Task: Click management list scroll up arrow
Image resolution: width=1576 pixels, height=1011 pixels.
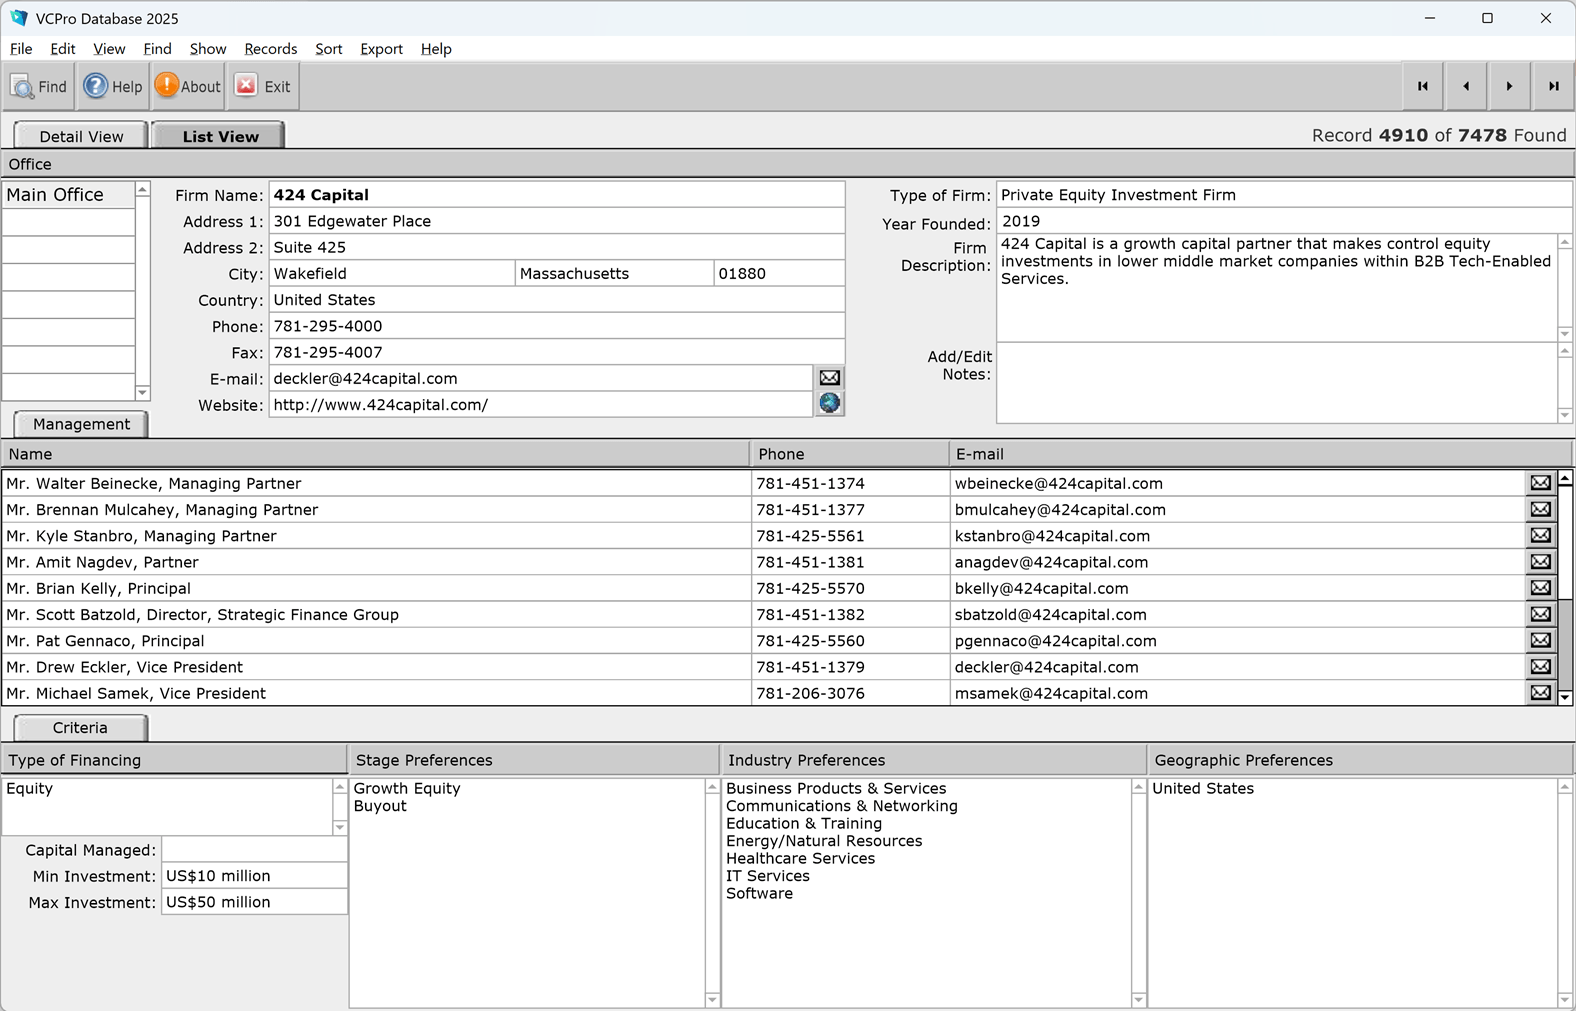Action: point(1565,480)
